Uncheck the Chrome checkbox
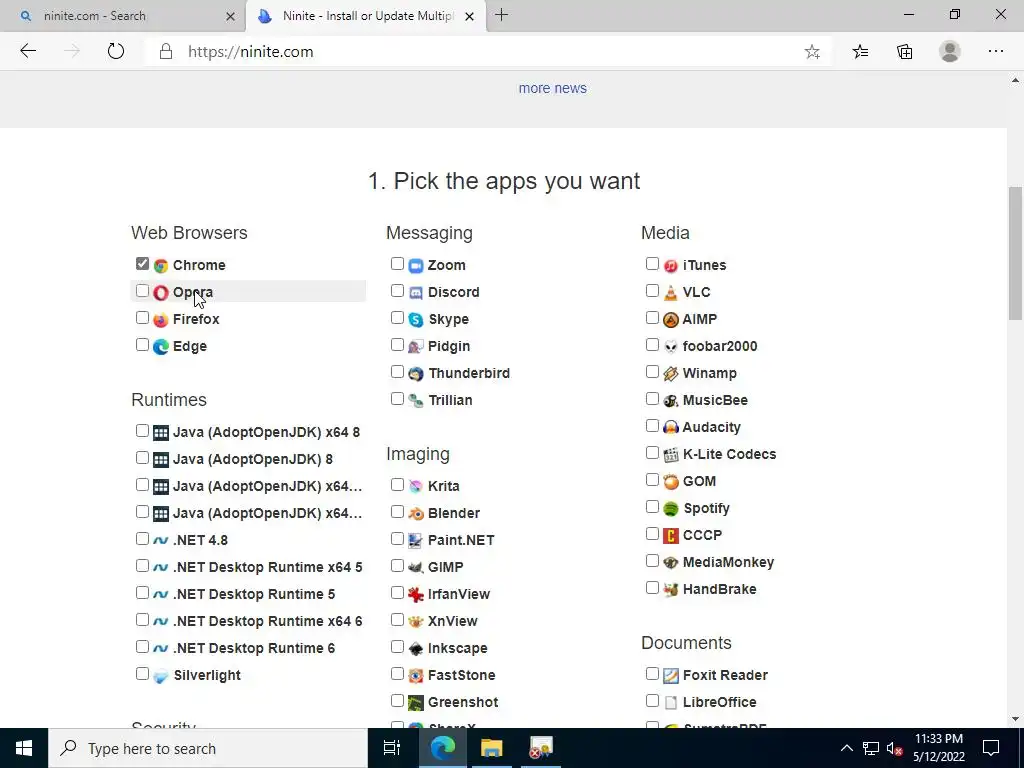 tap(142, 264)
